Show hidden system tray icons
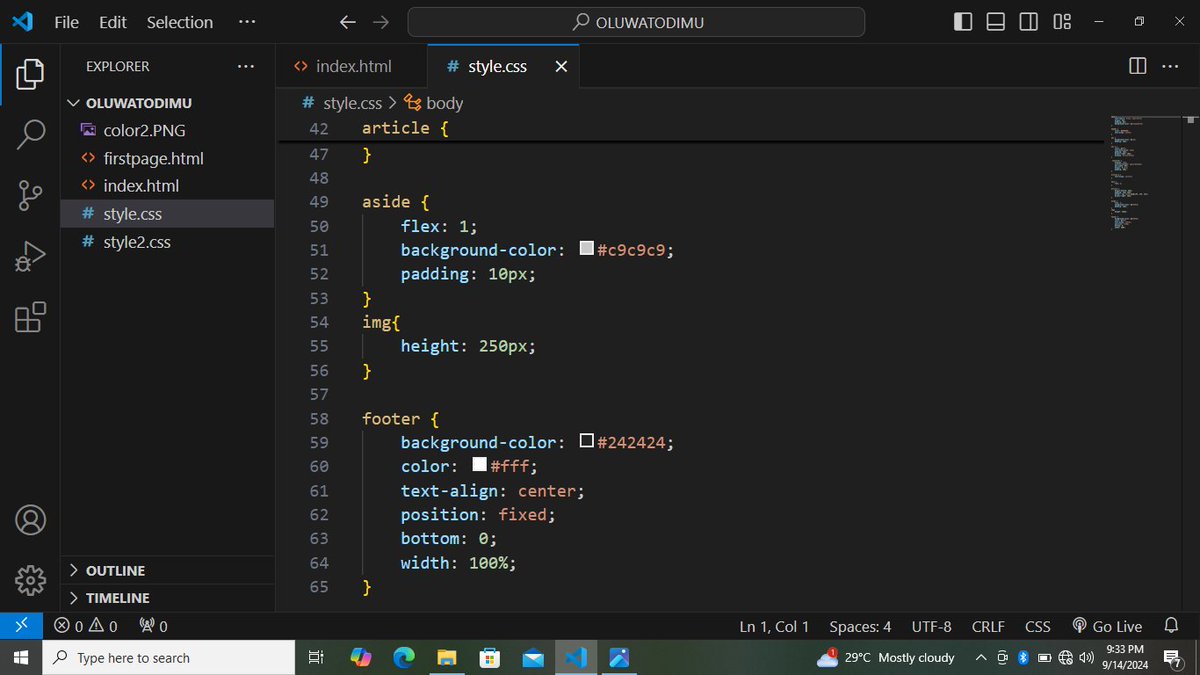This screenshot has width=1200, height=675. coord(983,657)
